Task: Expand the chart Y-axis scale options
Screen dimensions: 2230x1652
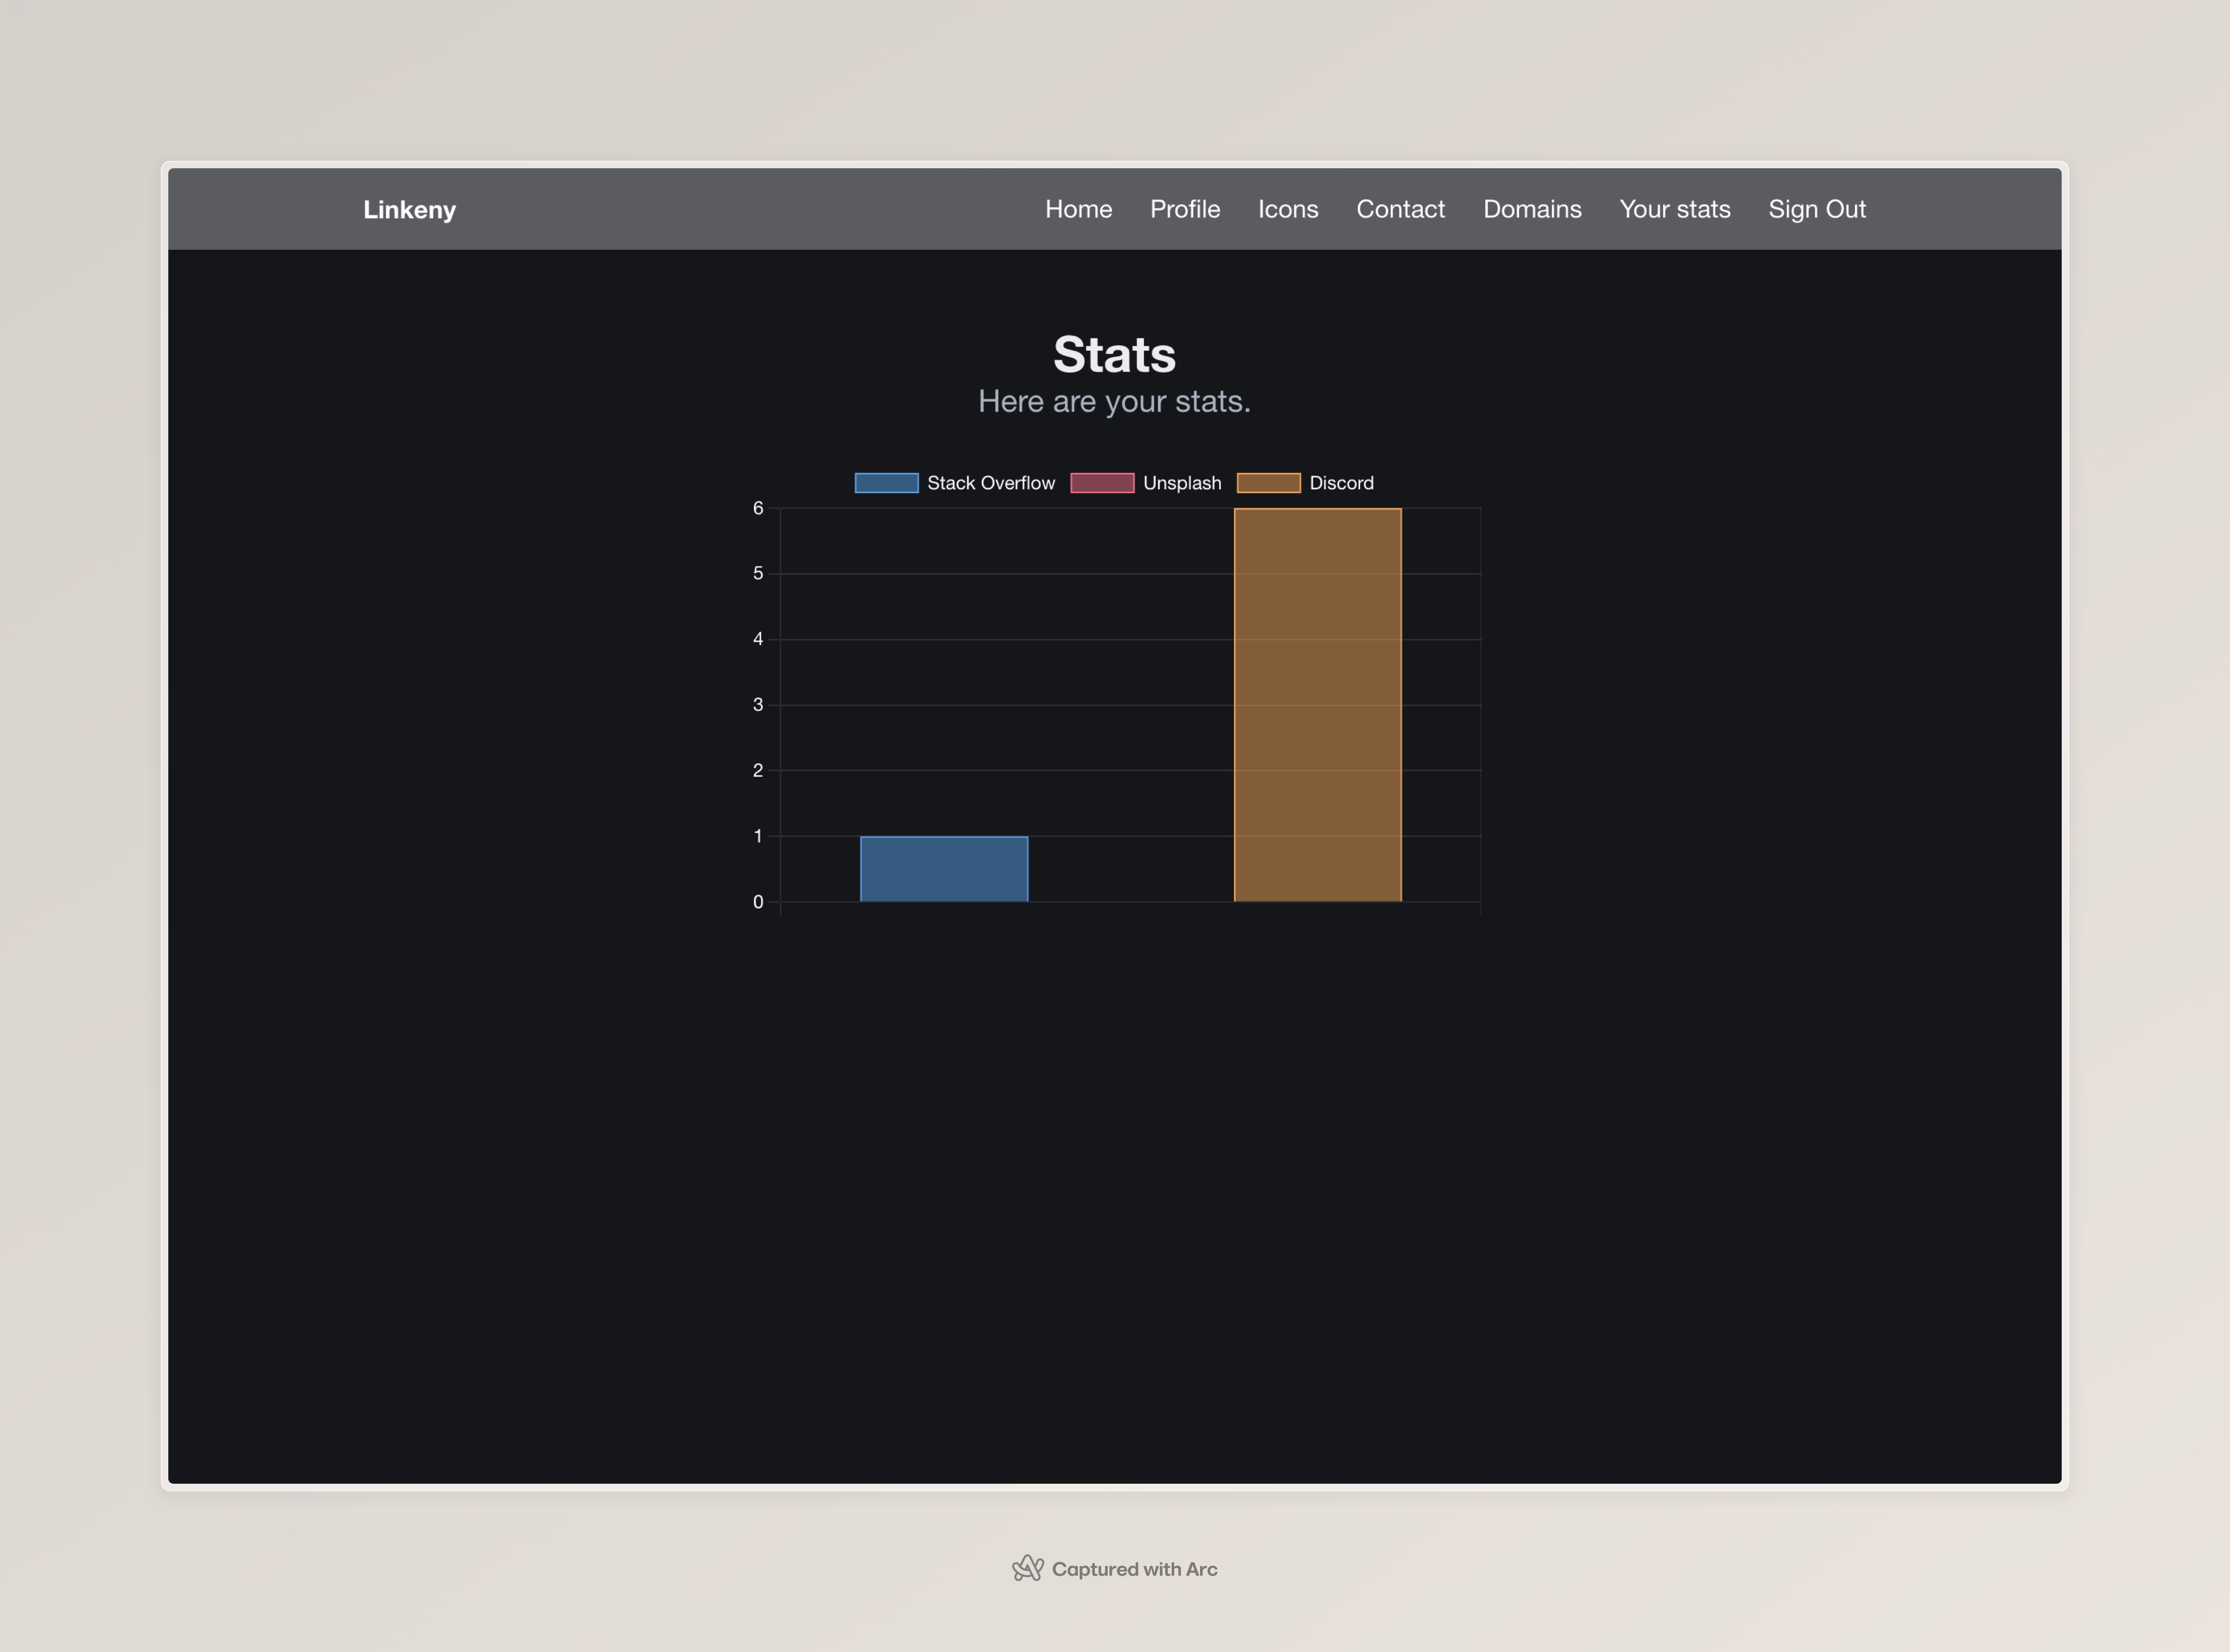Action: click(756, 703)
